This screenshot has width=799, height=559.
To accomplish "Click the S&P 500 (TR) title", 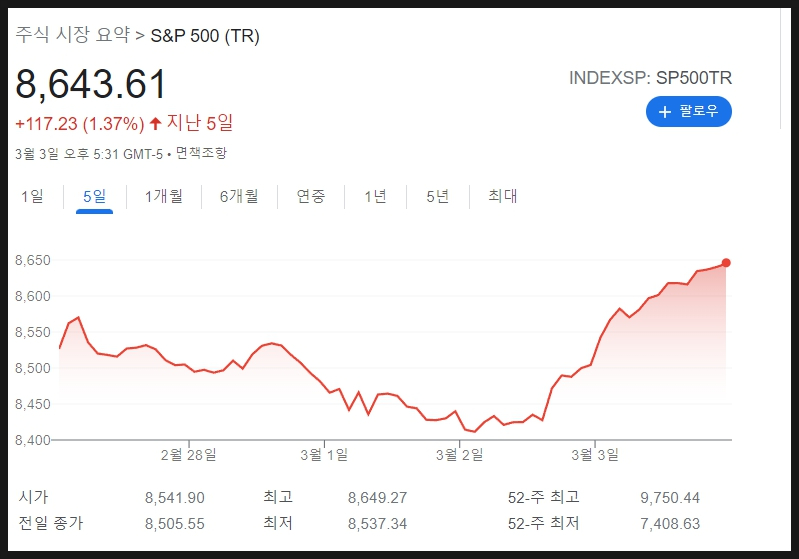I will [x=205, y=36].
